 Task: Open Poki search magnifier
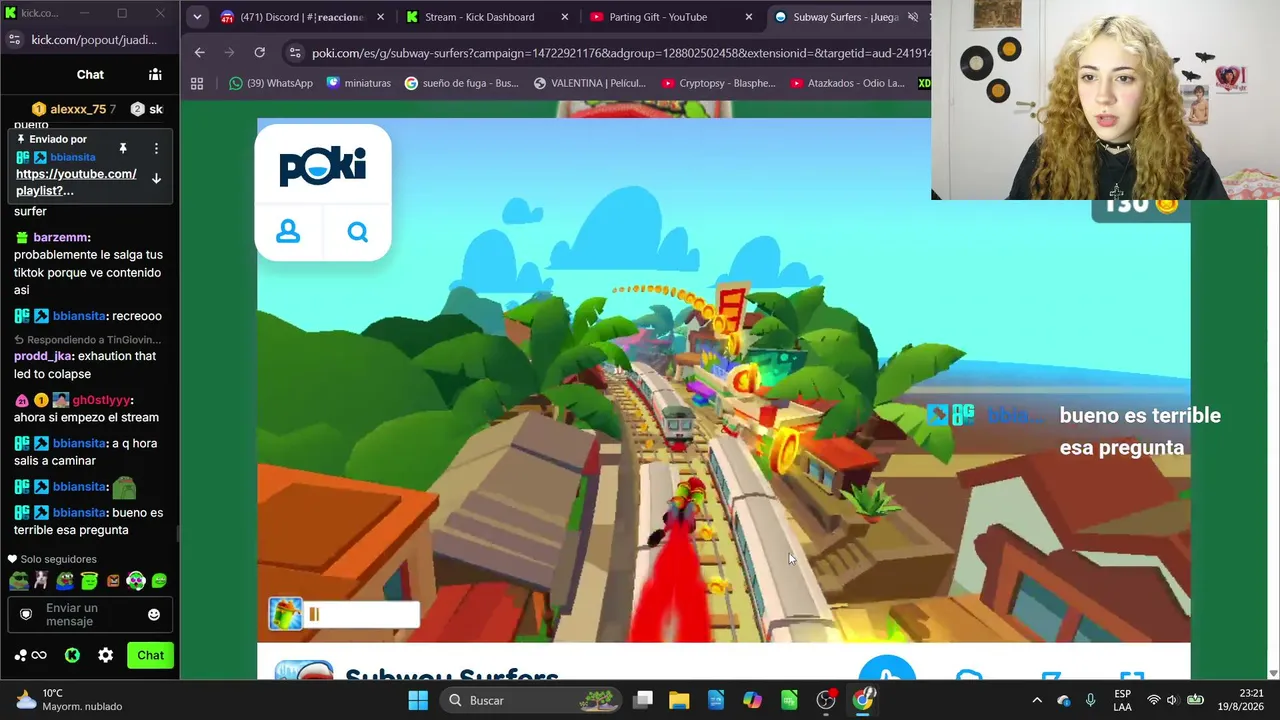point(357,232)
